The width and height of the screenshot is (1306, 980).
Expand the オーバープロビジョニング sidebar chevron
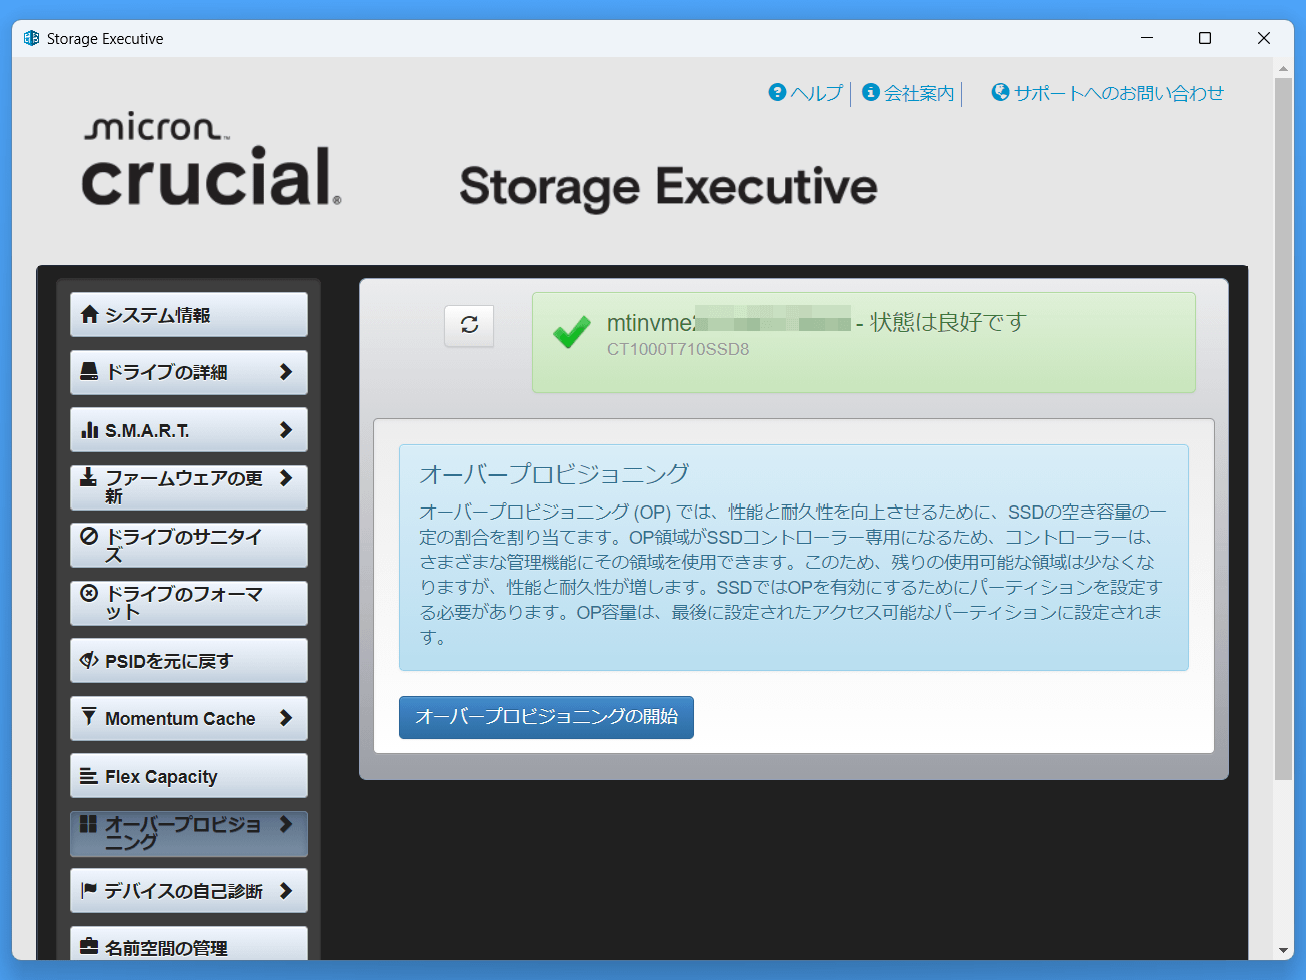pyautogui.click(x=286, y=824)
